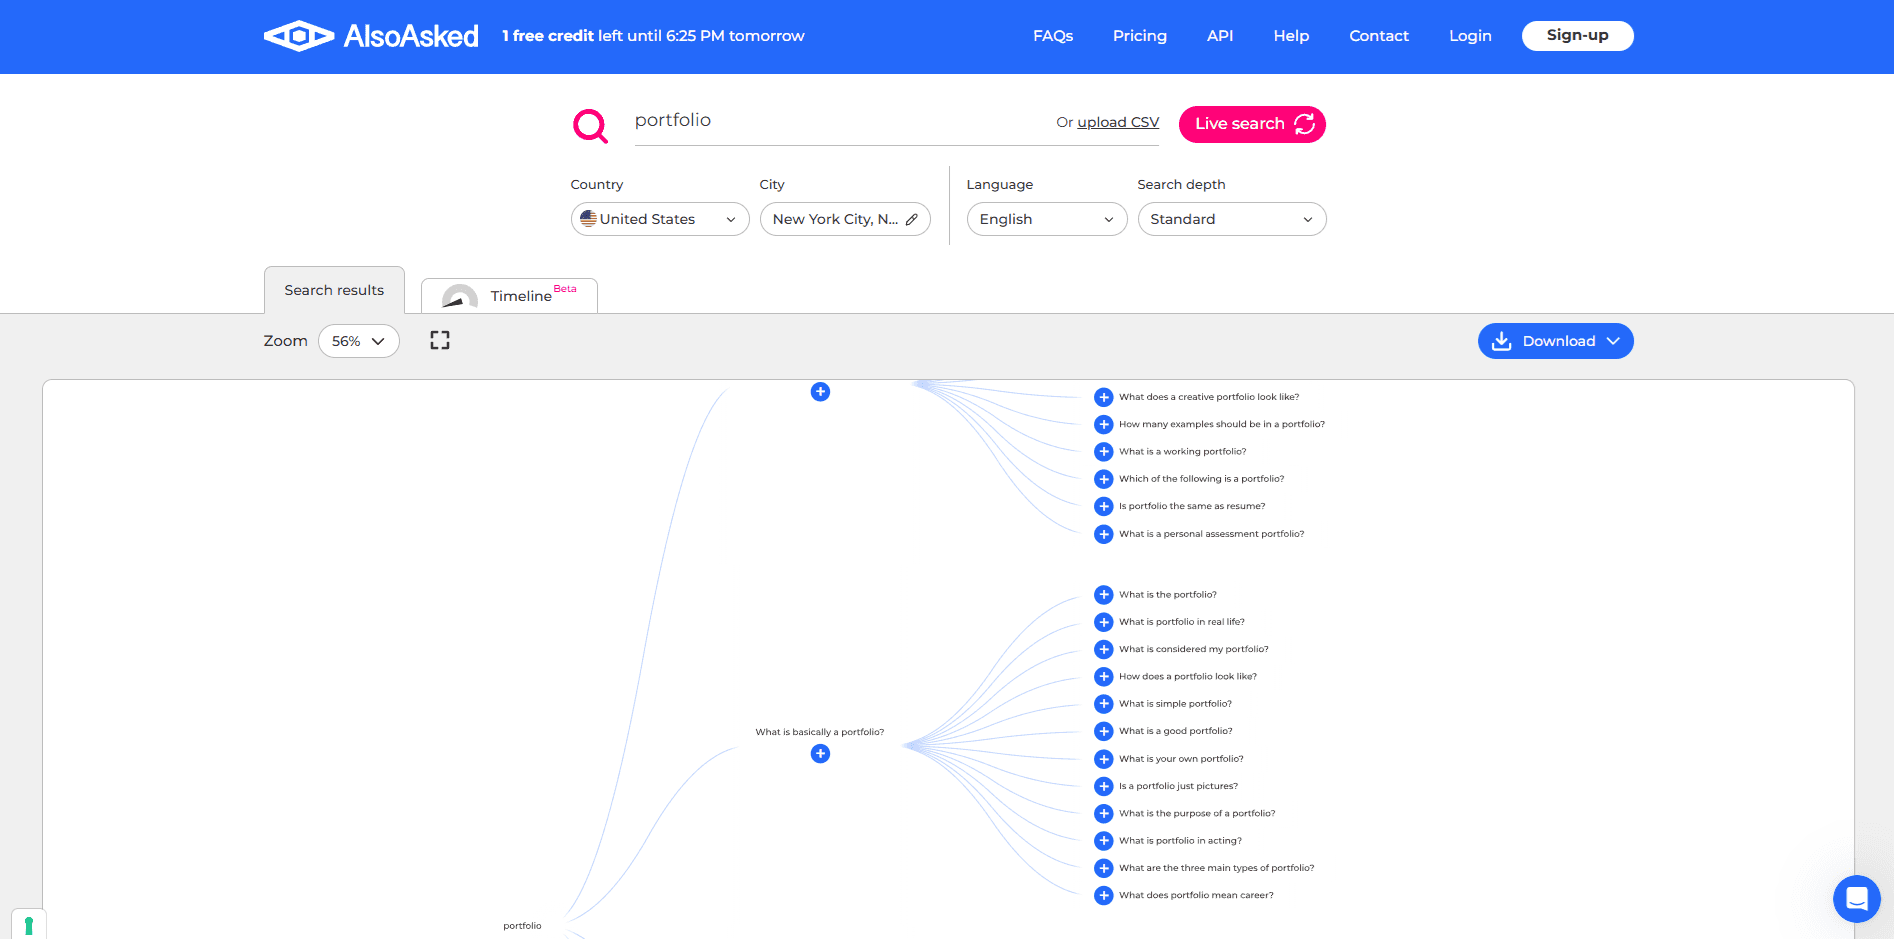This screenshot has width=1894, height=939.
Task: Select the Search results tab
Action: tap(334, 291)
